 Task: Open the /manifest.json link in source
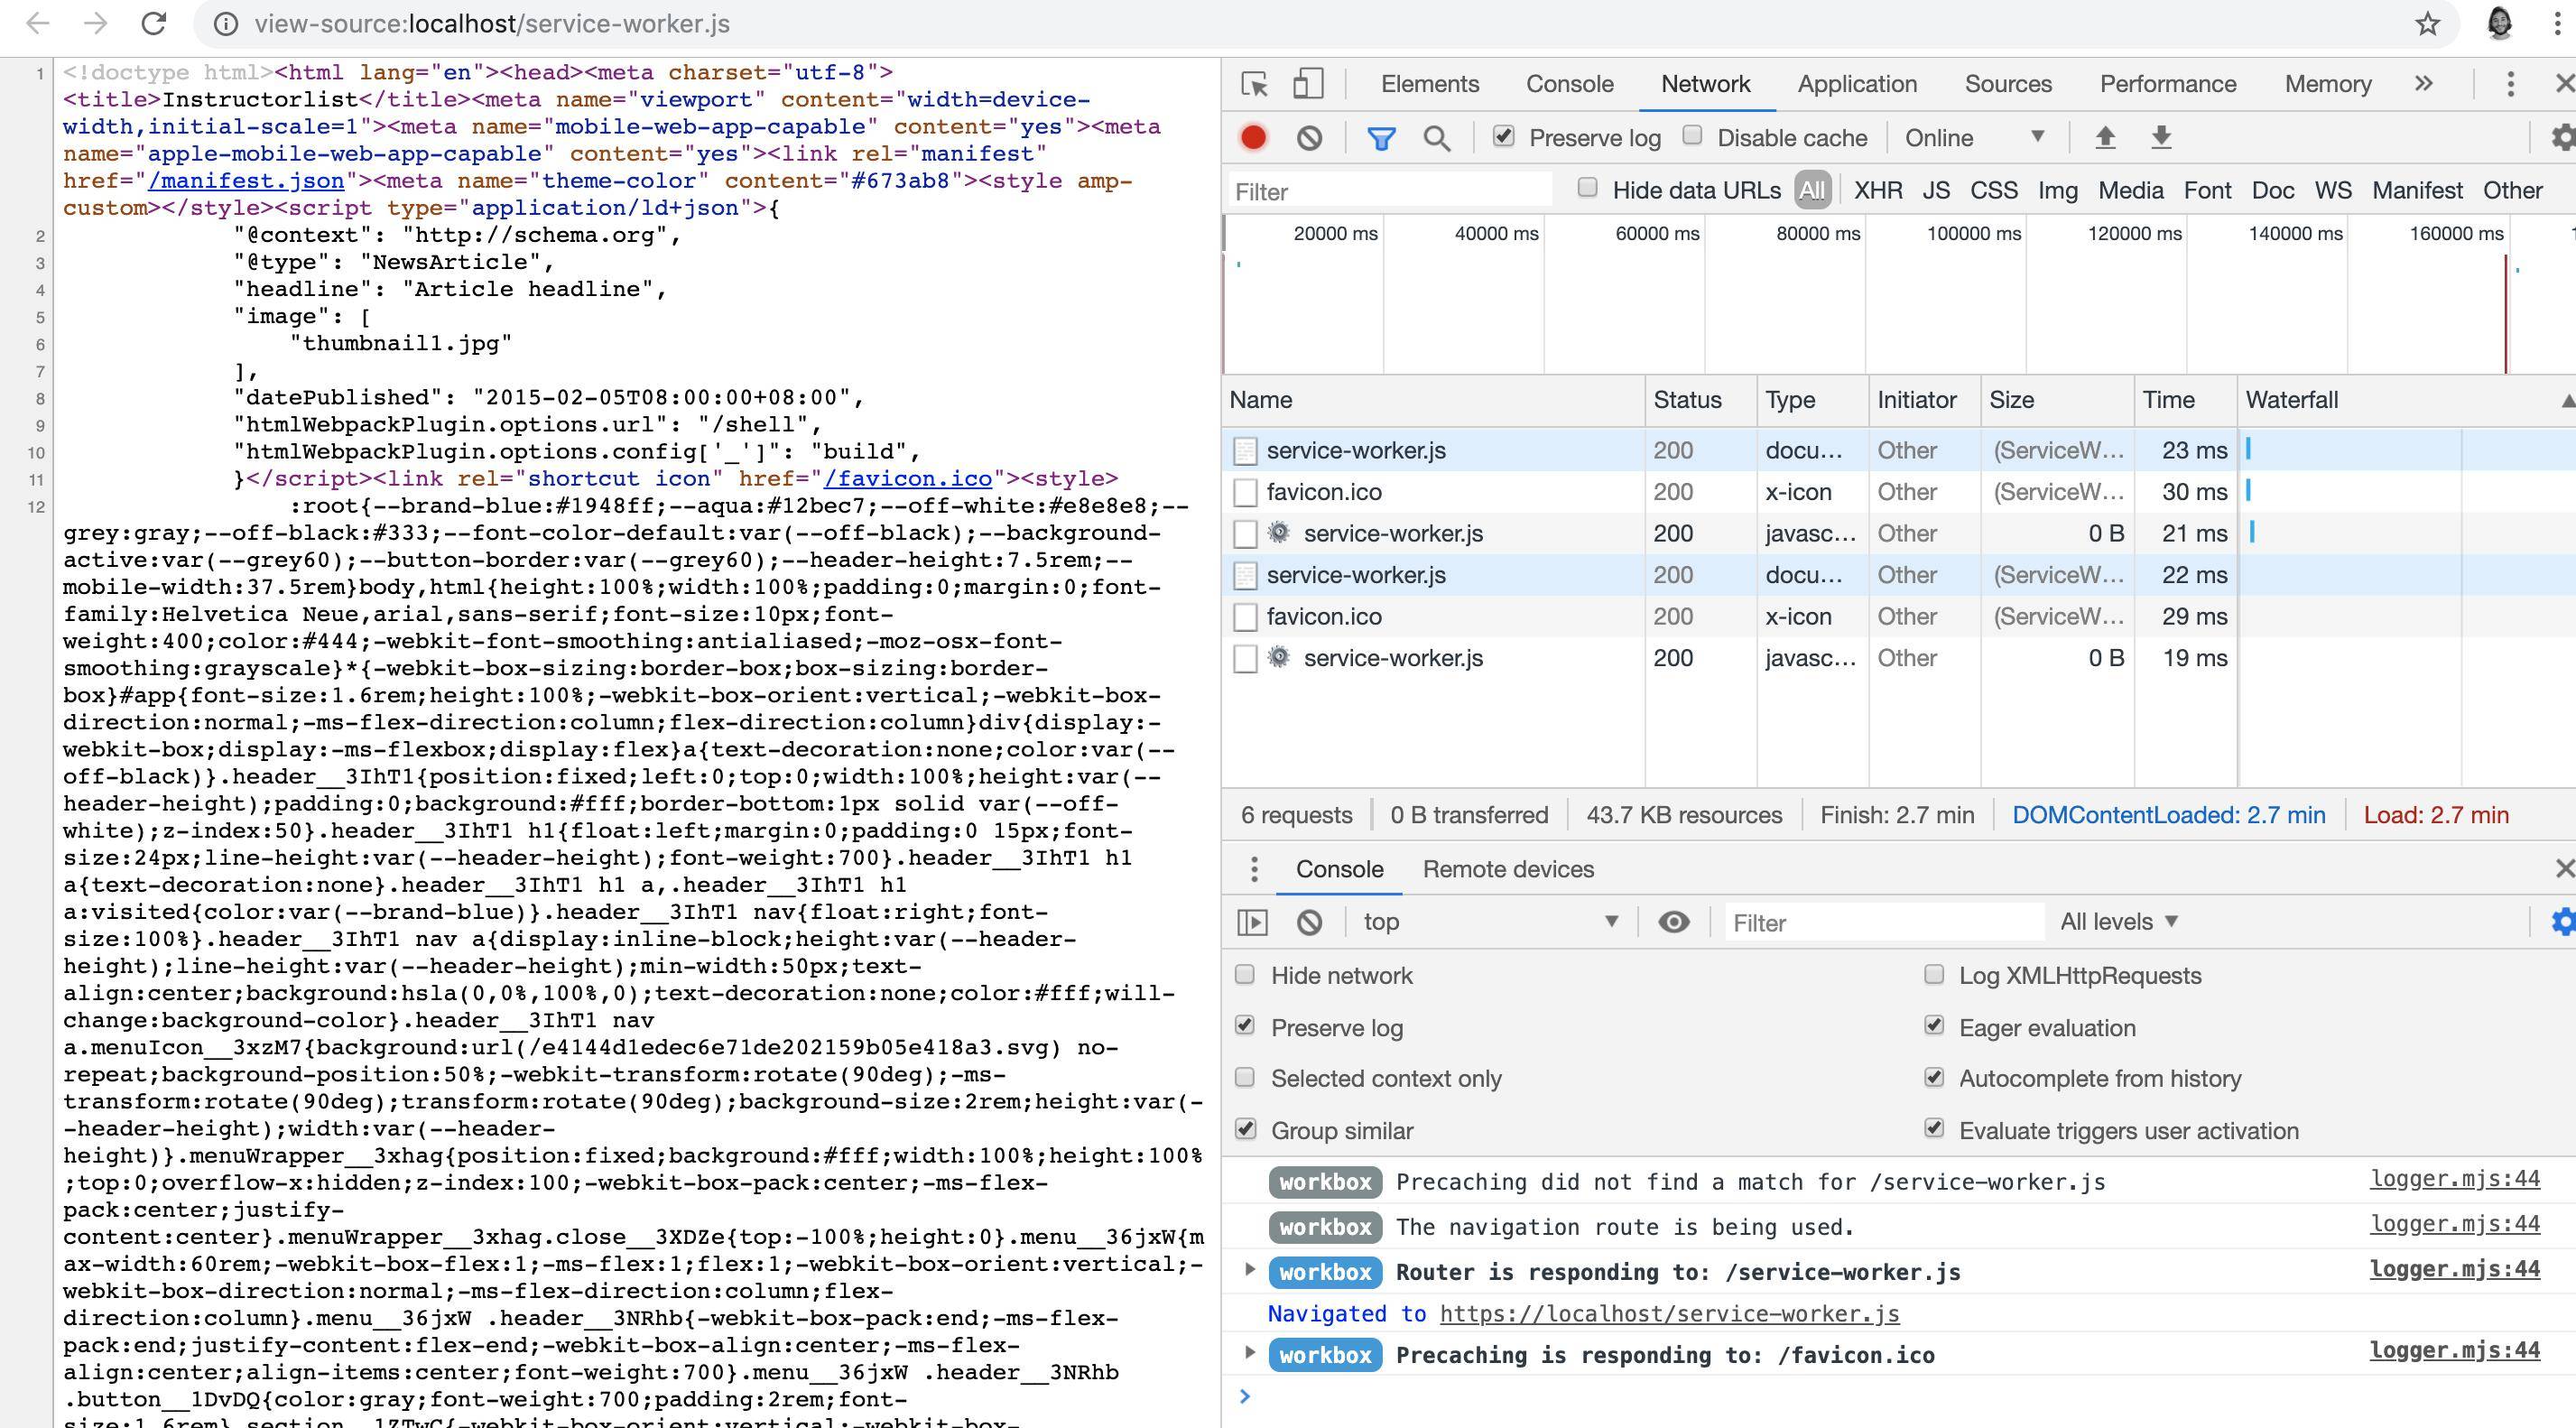coord(246,181)
